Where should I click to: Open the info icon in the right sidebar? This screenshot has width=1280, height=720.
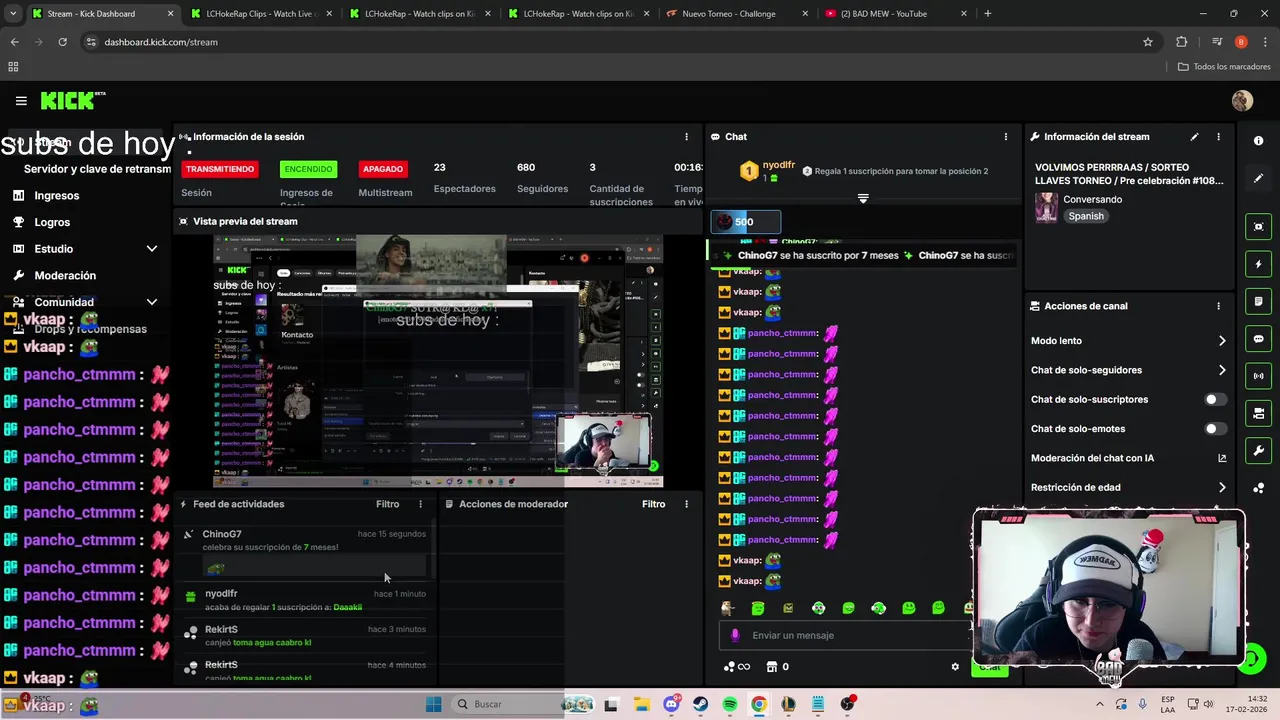click(1258, 141)
